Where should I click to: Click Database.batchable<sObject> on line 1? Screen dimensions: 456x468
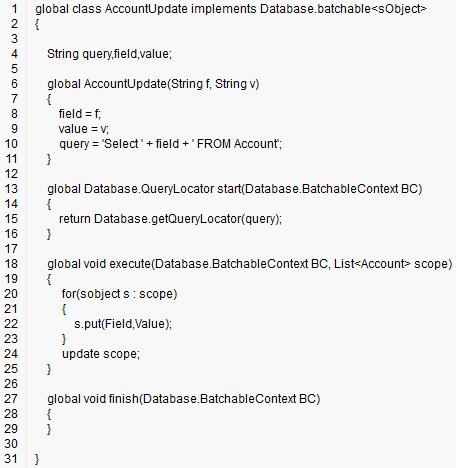coord(343,9)
